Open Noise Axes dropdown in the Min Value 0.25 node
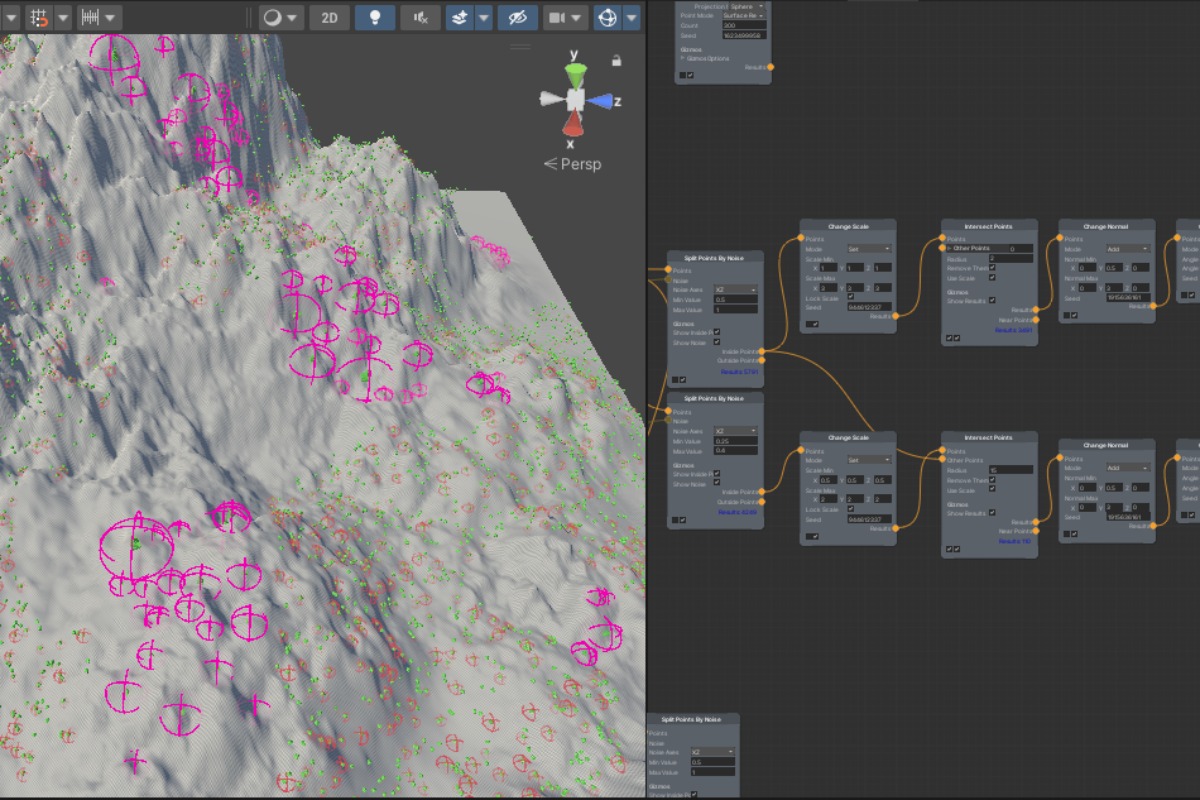The height and width of the screenshot is (800, 1200). (735, 431)
